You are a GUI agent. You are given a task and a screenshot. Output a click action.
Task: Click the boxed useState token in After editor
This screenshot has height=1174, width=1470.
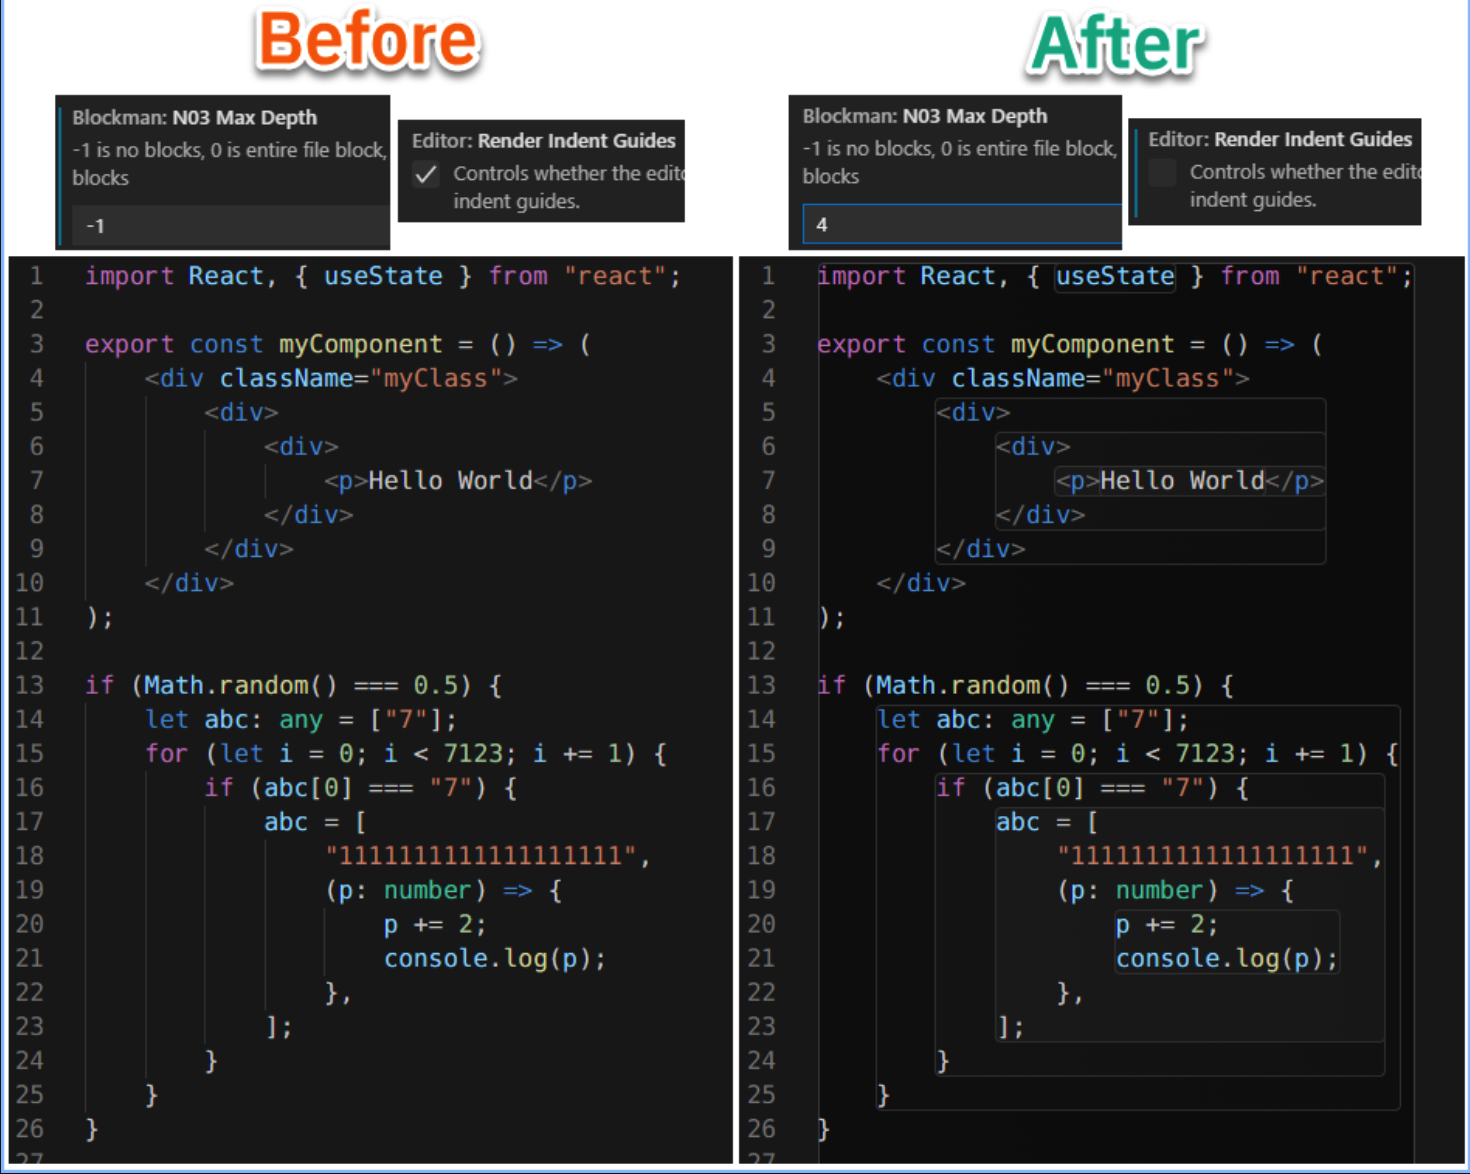click(x=1115, y=276)
